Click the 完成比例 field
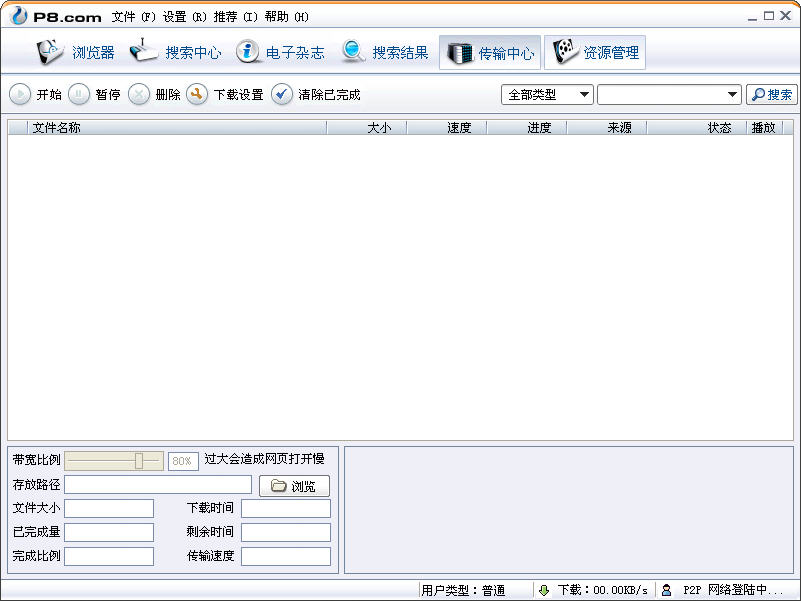This screenshot has height=601, width=801. pyautogui.click(x=109, y=557)
